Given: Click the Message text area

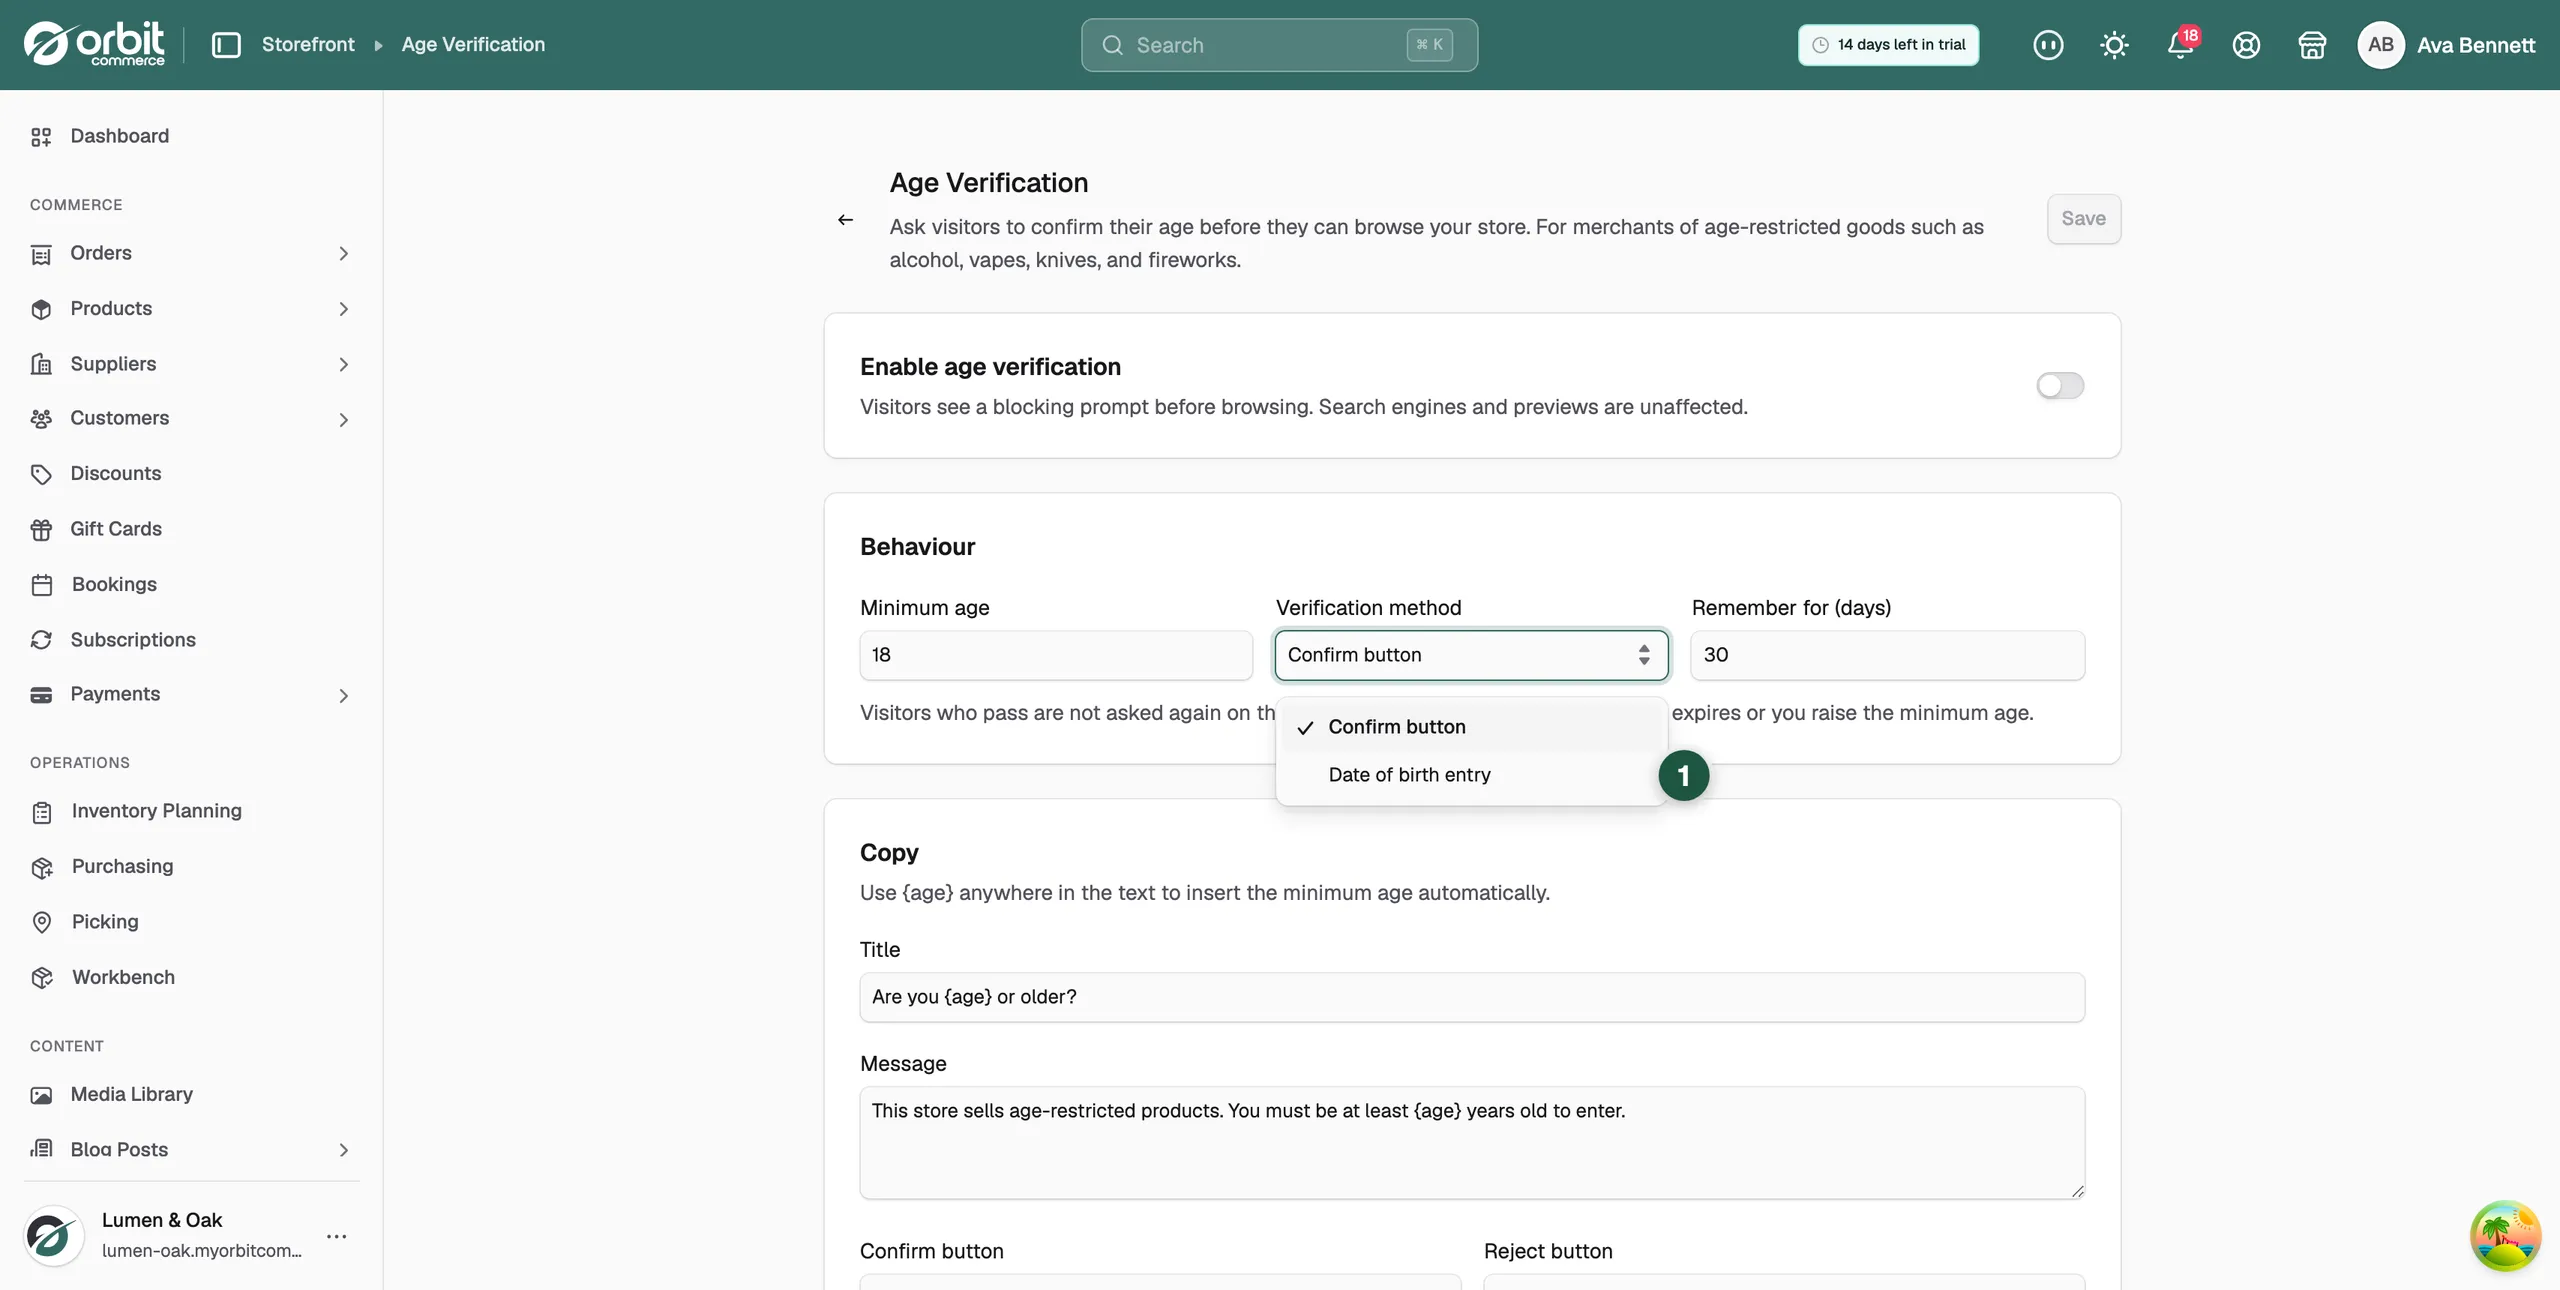Looking at the screenshot, I should (x=1472, y=1143).
